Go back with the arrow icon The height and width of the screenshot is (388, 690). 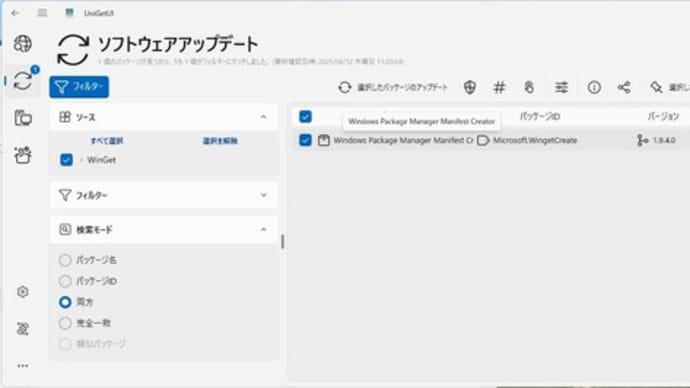pyautogui.click(x=15, y=13)
